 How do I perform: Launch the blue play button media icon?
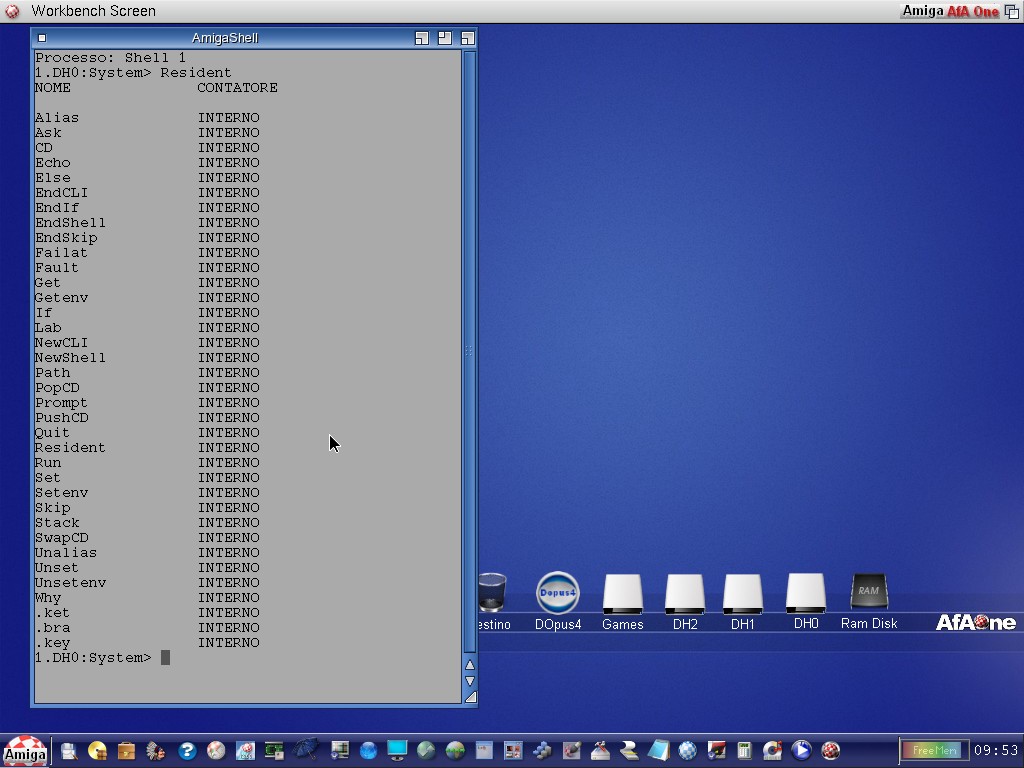point(801,750)
